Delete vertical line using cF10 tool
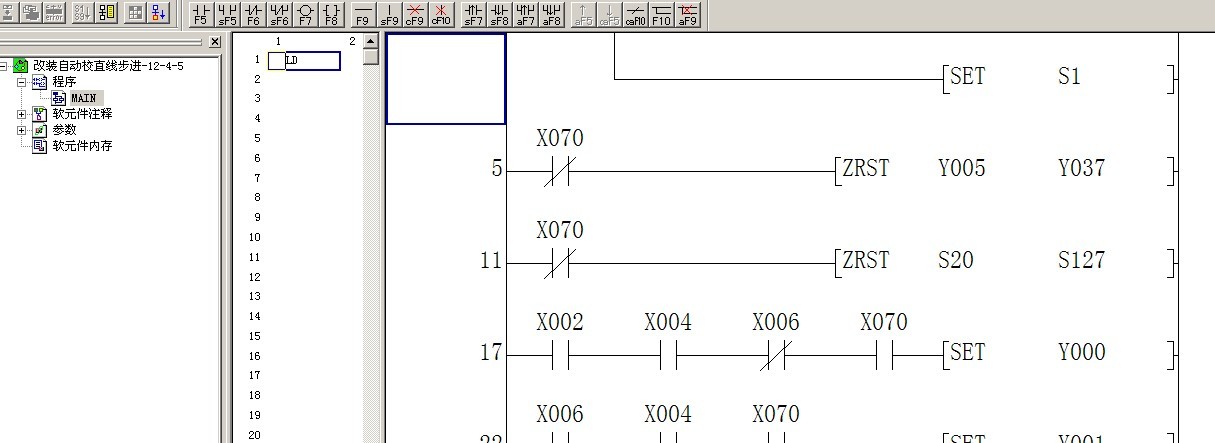This screenshot has height=443, width=1215. pyautogui.click(x=441, y=14)
